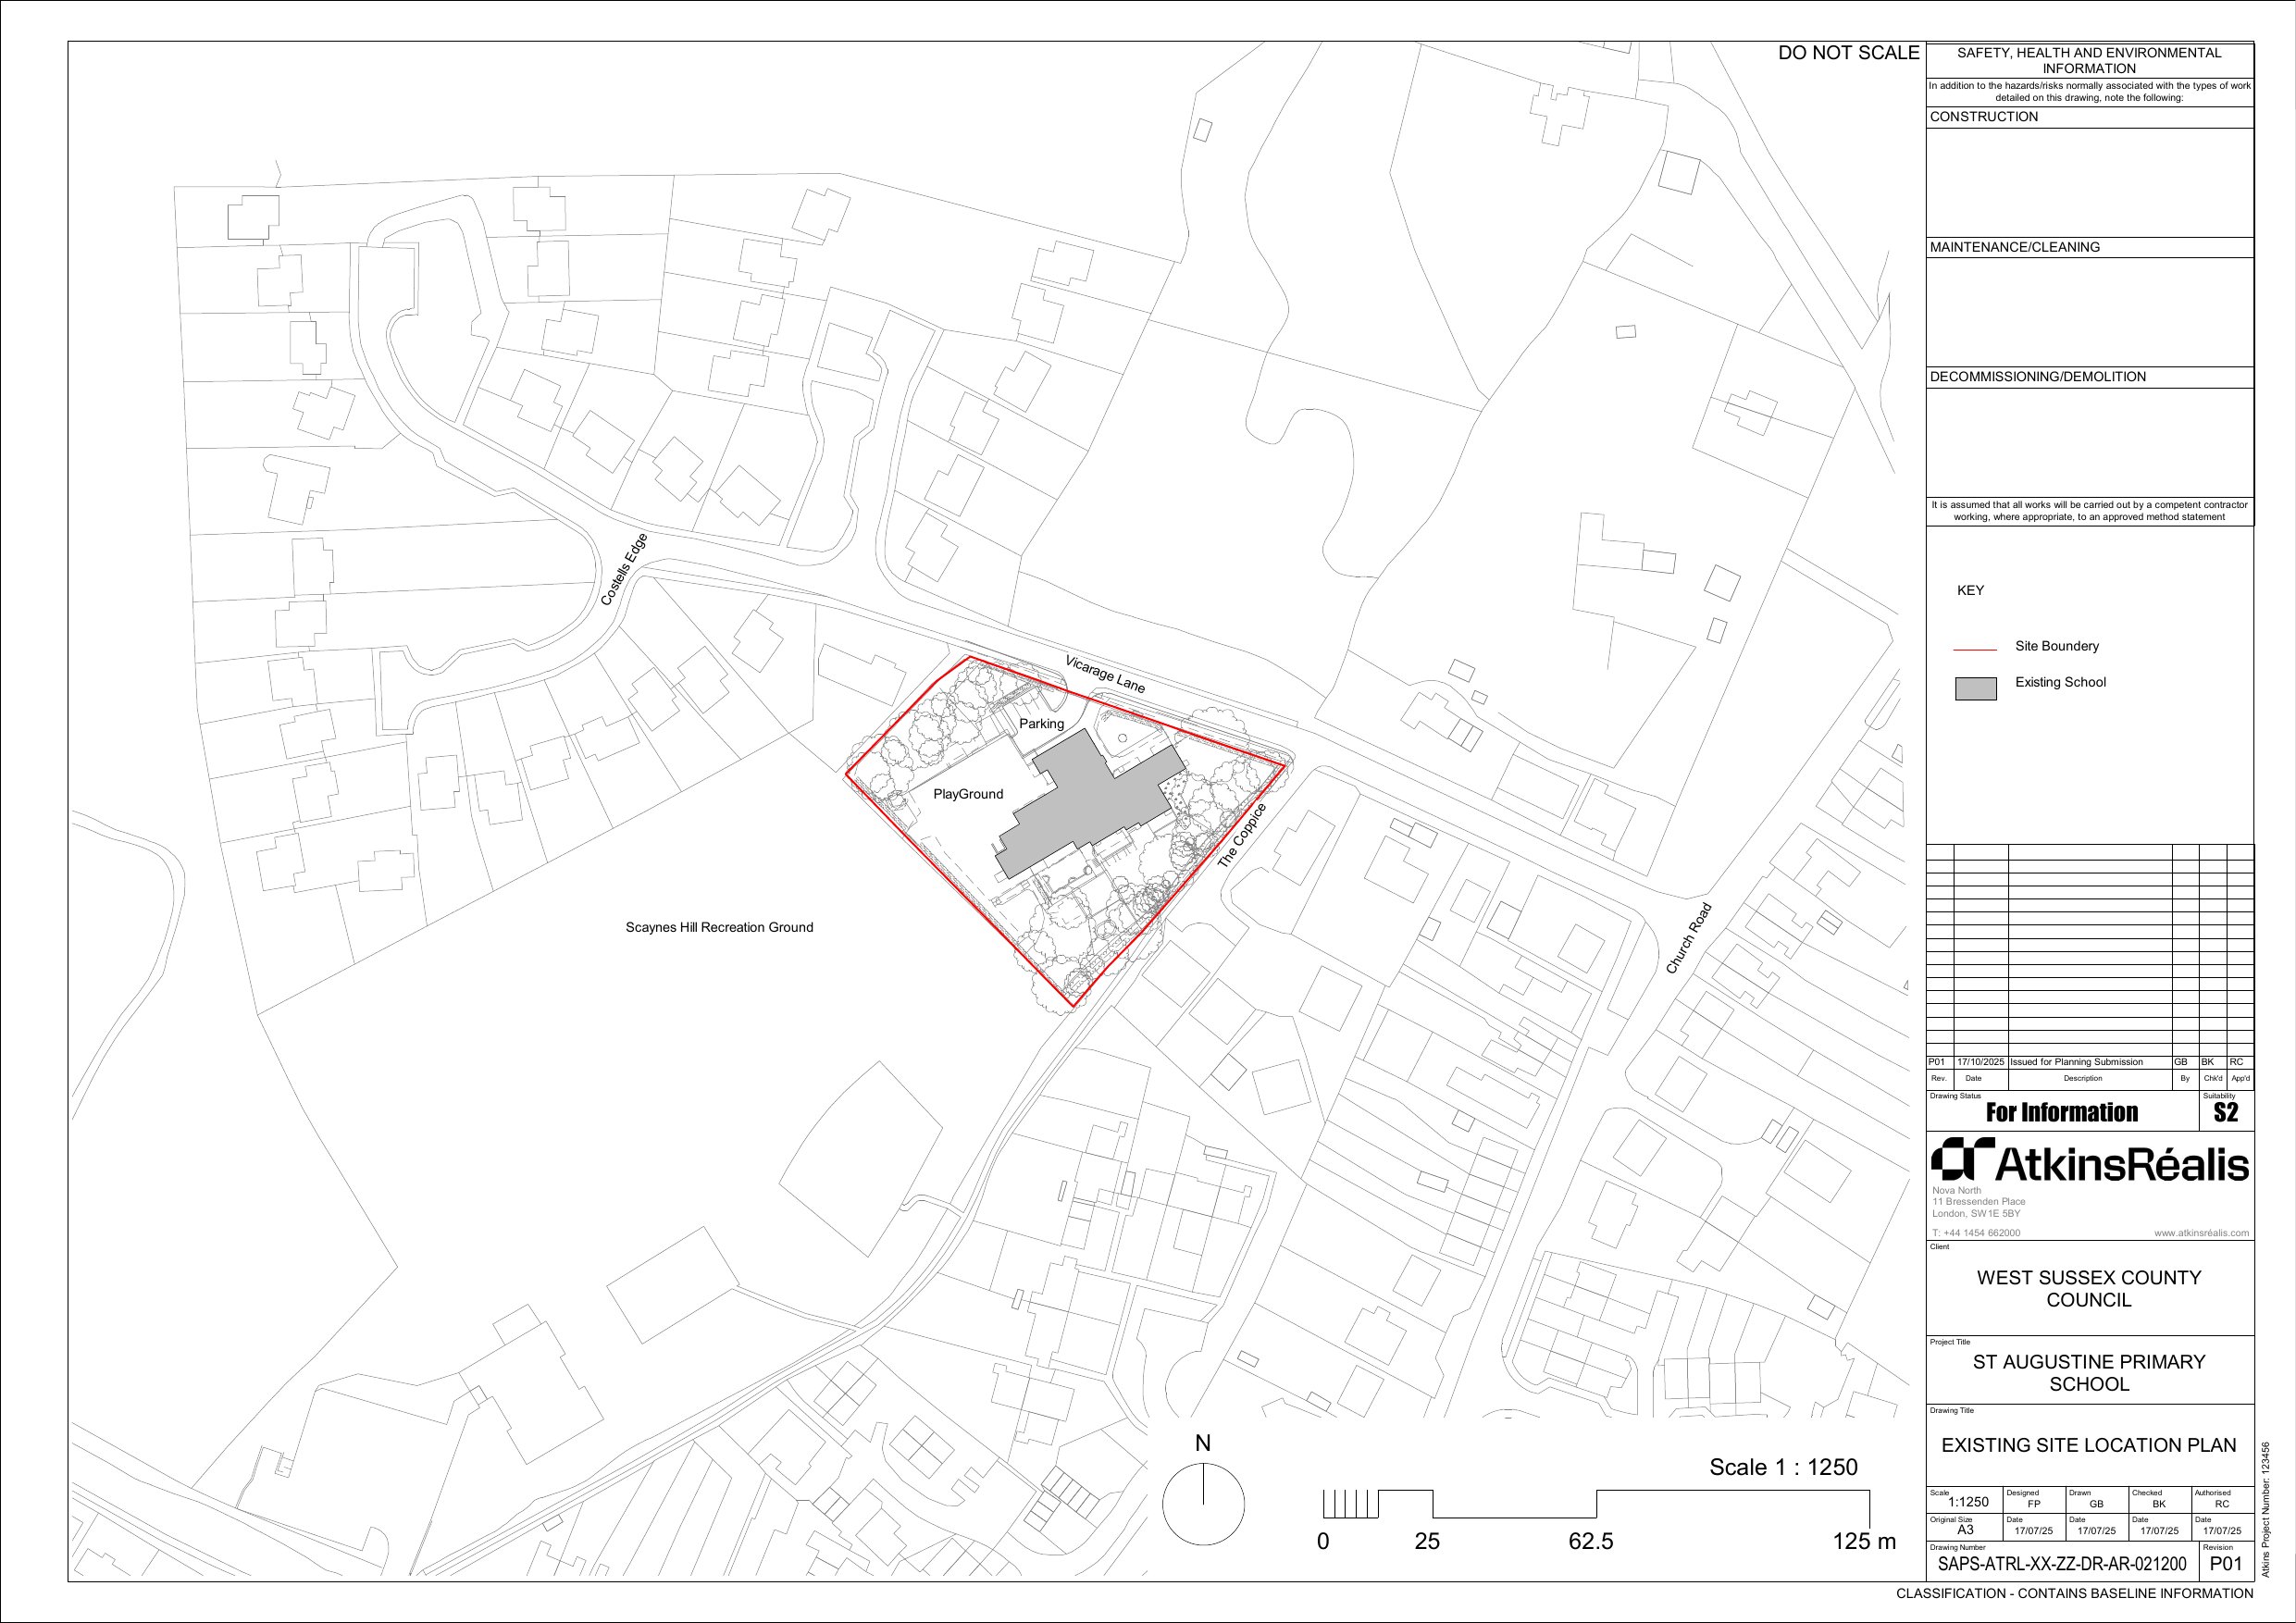Click The Coppice road label
This screenshot has height=1623, width=2296.
click(x=1241, y=835)
